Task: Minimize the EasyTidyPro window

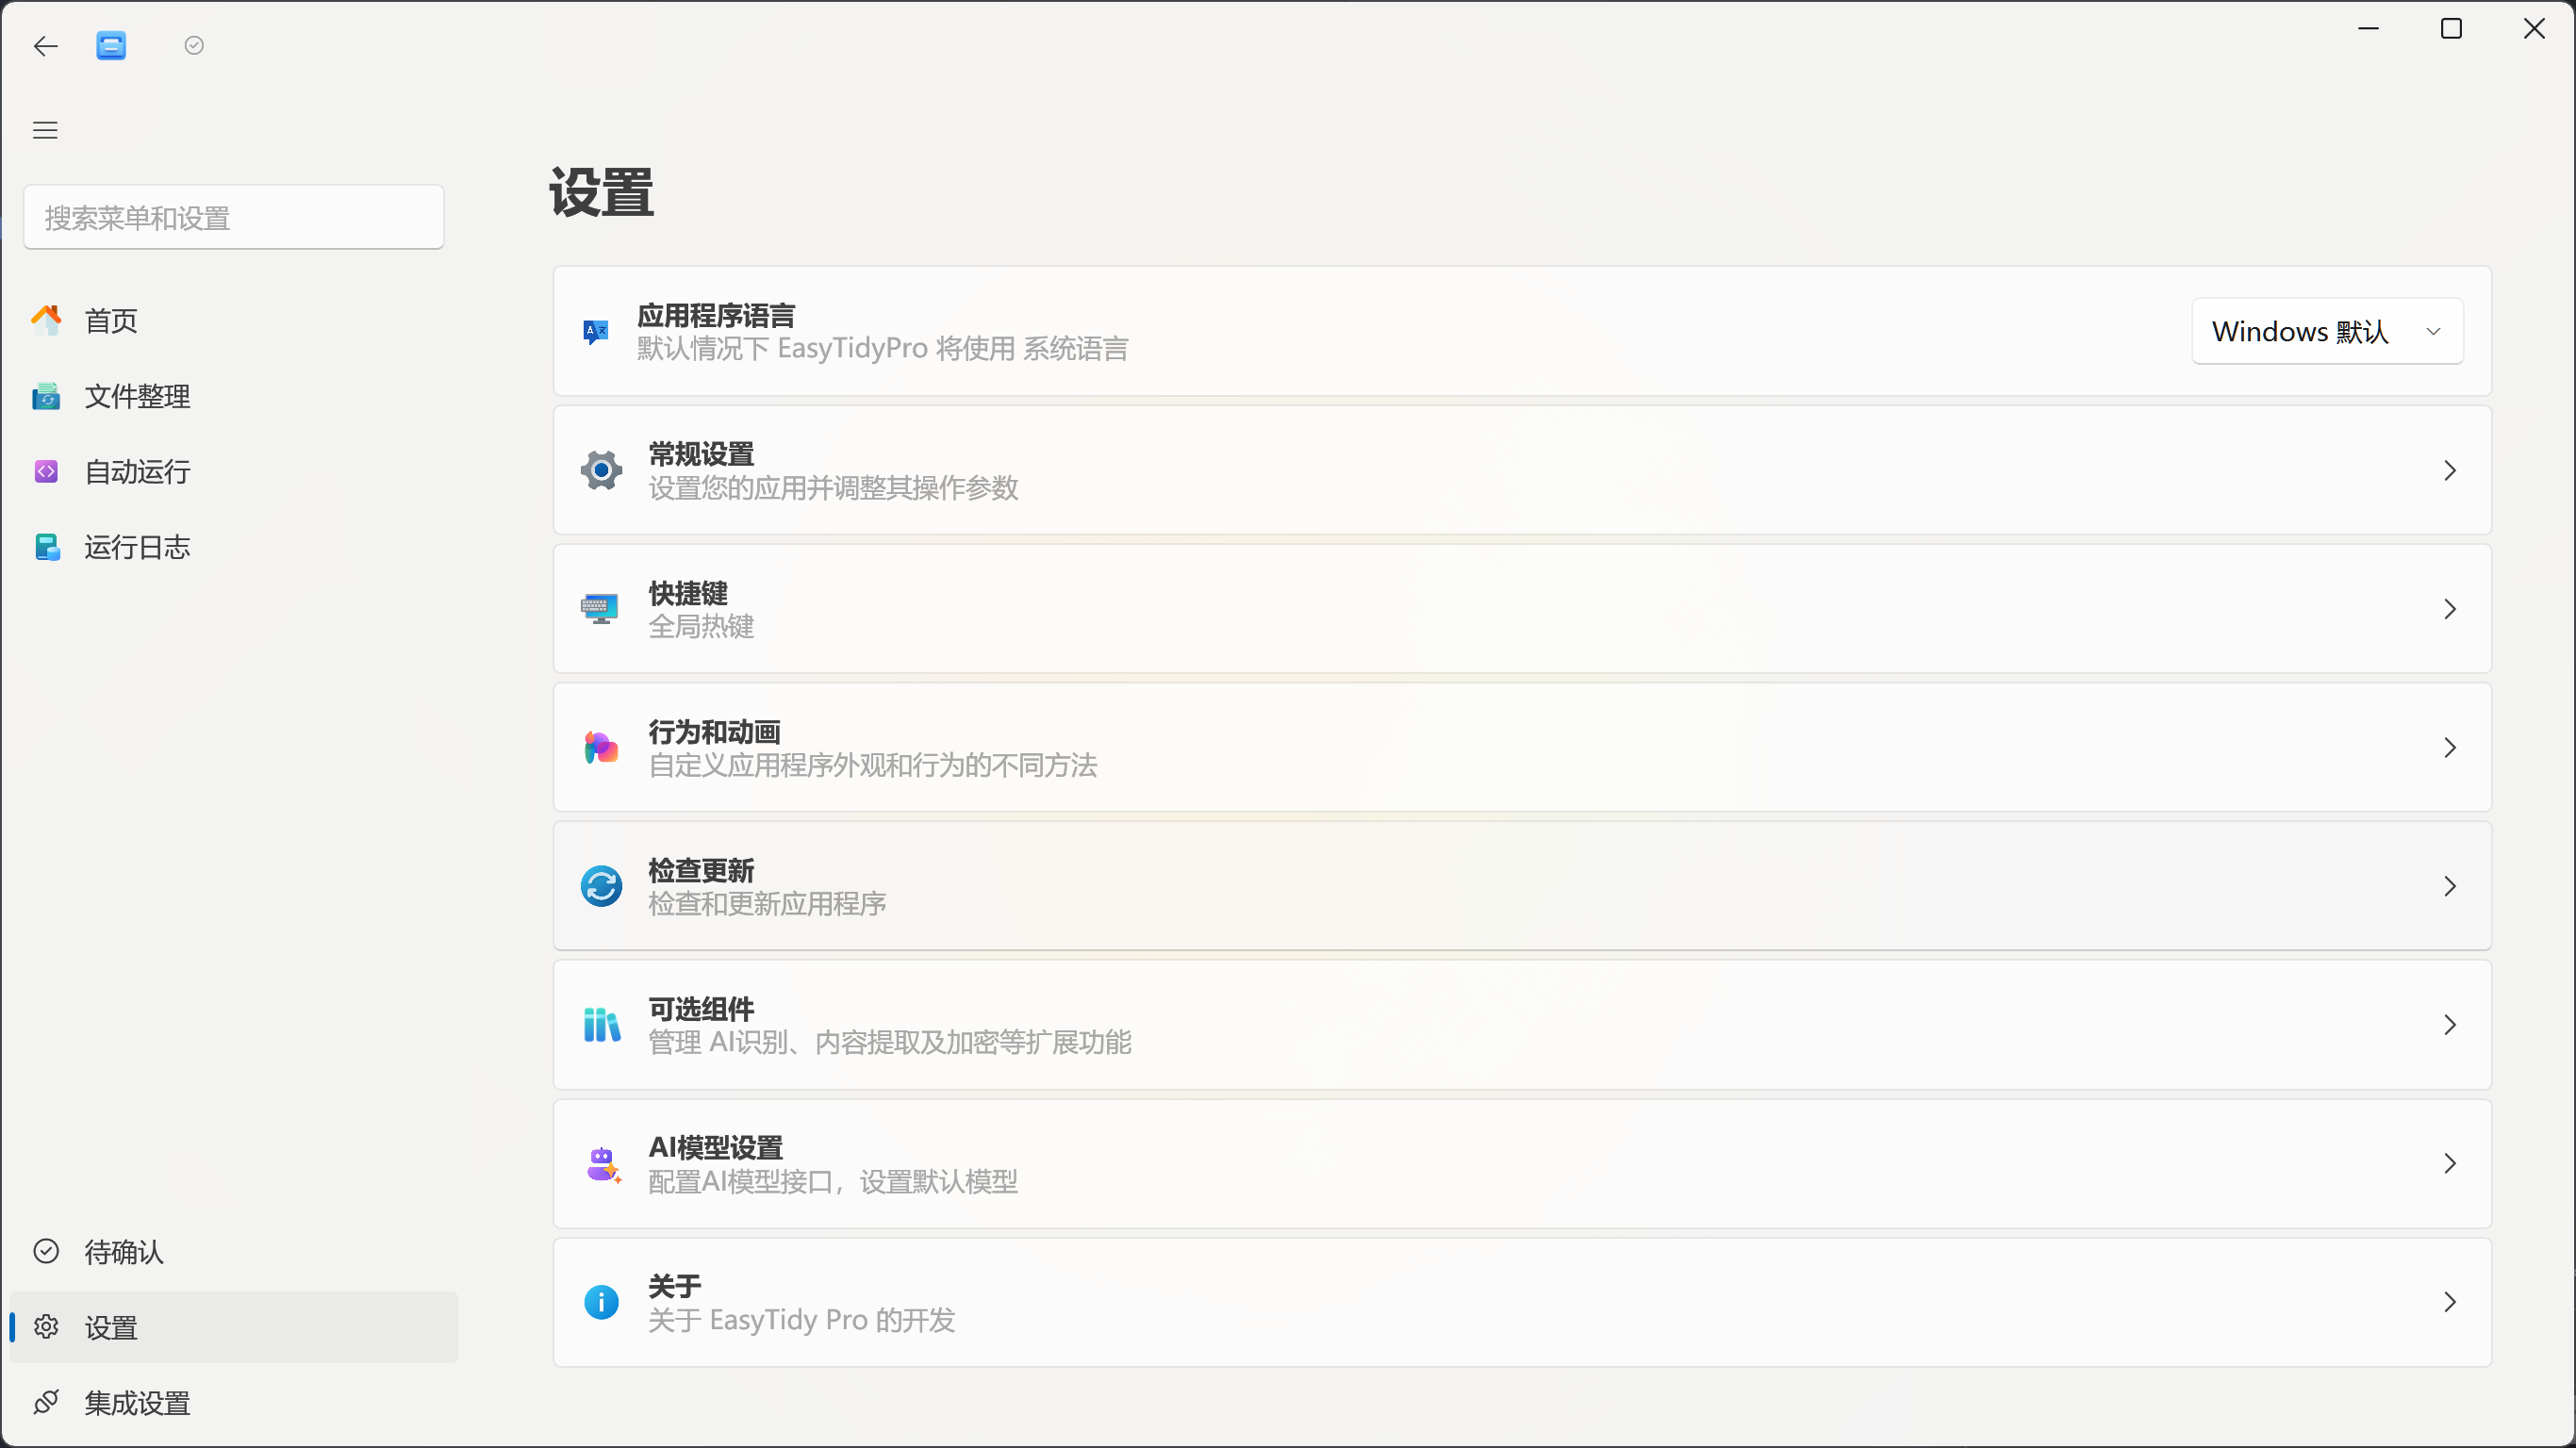Action: pos(2368,29)
